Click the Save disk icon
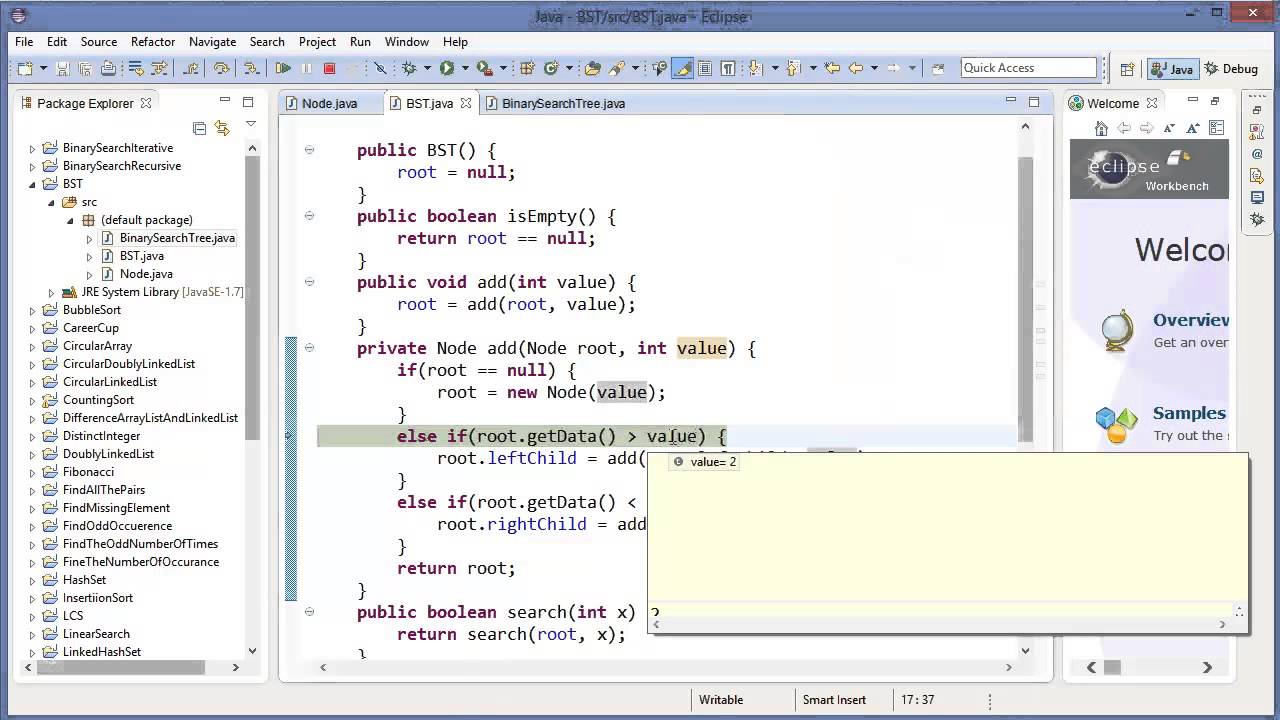 (x=62, y=68)
